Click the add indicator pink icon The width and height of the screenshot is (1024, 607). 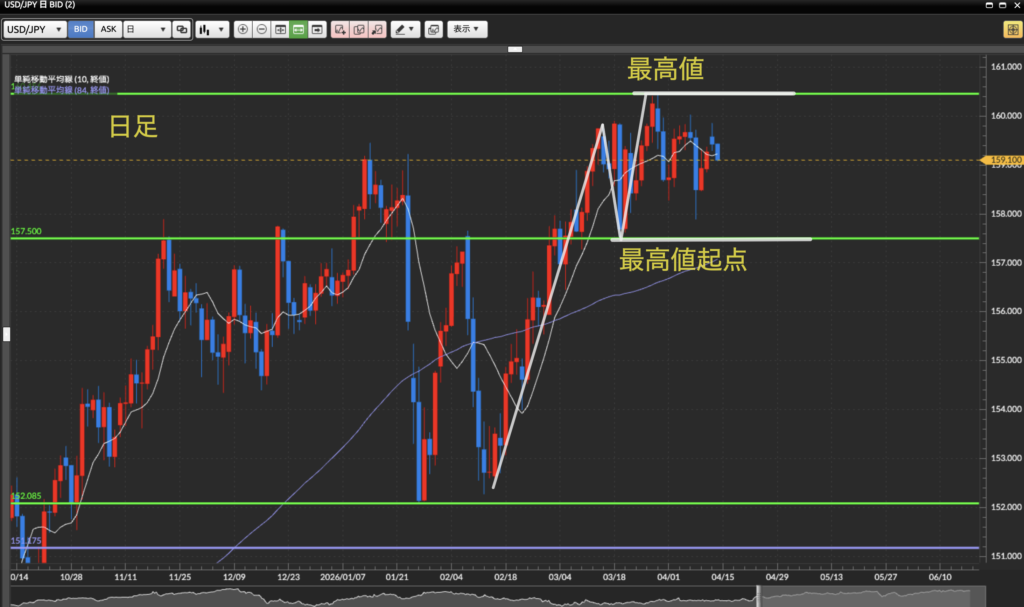coord(341,29)
